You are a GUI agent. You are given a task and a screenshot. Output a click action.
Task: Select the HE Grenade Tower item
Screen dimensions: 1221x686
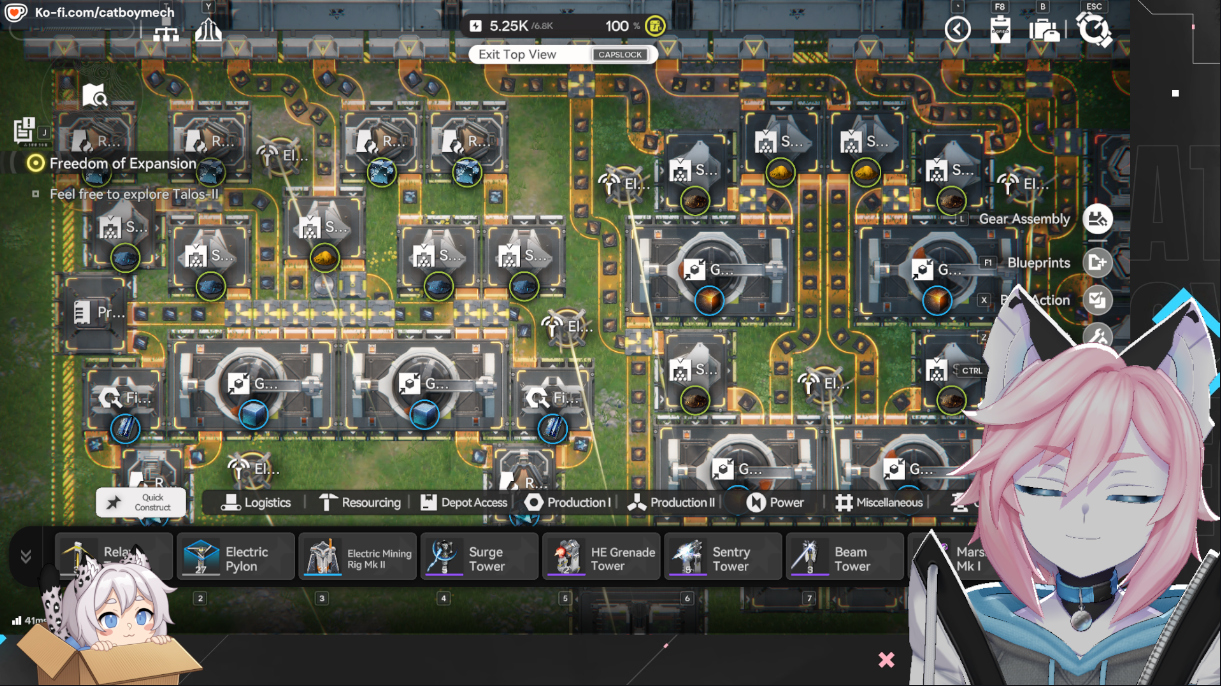click(x=602, y=557)
